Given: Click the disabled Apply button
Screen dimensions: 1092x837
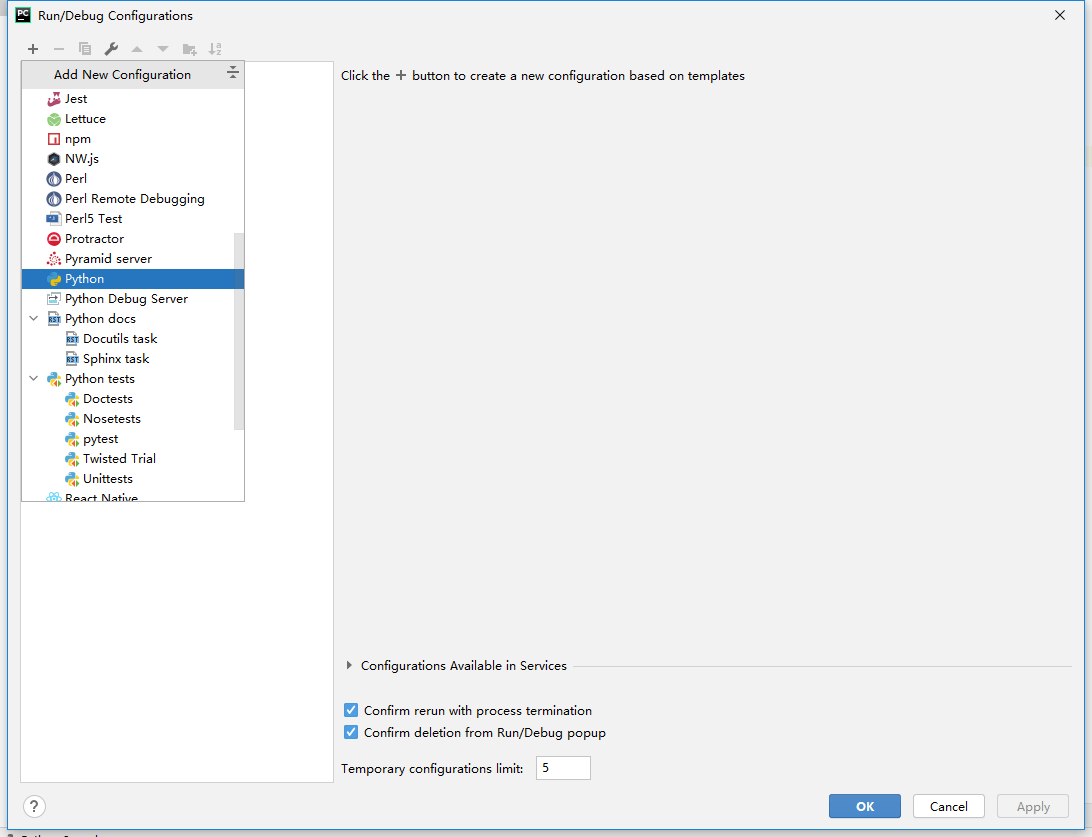Looking at the screenshot, I should pyautogui.click(x=1033, y=806).
